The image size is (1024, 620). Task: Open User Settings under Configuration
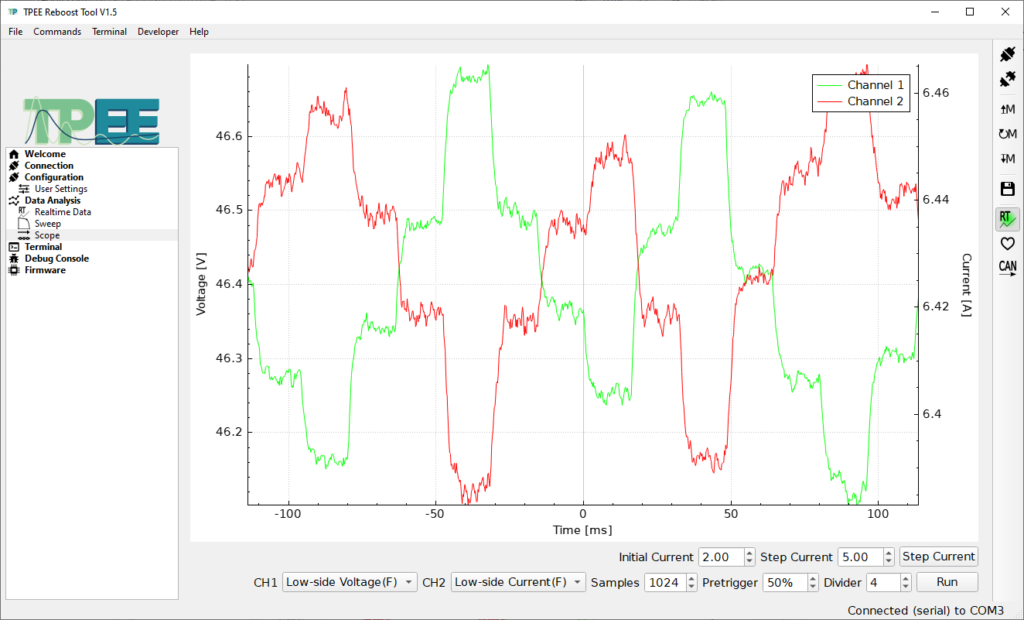(60, 189)
